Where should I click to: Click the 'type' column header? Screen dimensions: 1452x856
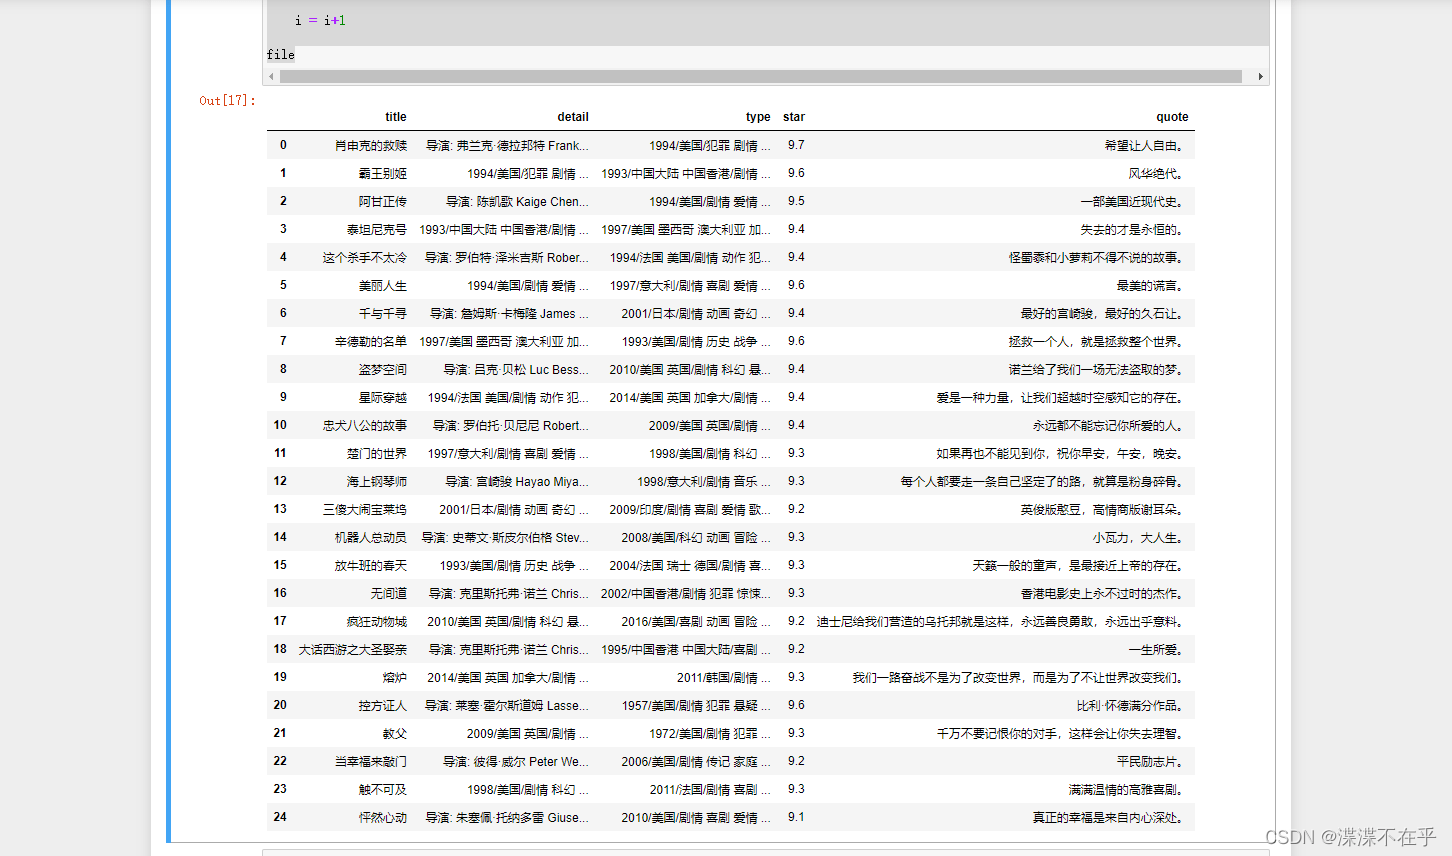click(758, 117)
